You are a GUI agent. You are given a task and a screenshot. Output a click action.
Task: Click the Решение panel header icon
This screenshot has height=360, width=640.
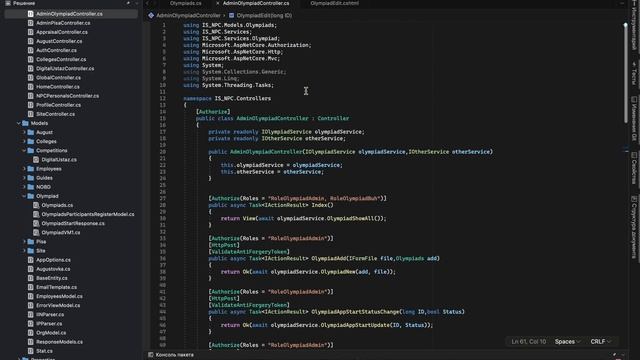coord(8,3)
